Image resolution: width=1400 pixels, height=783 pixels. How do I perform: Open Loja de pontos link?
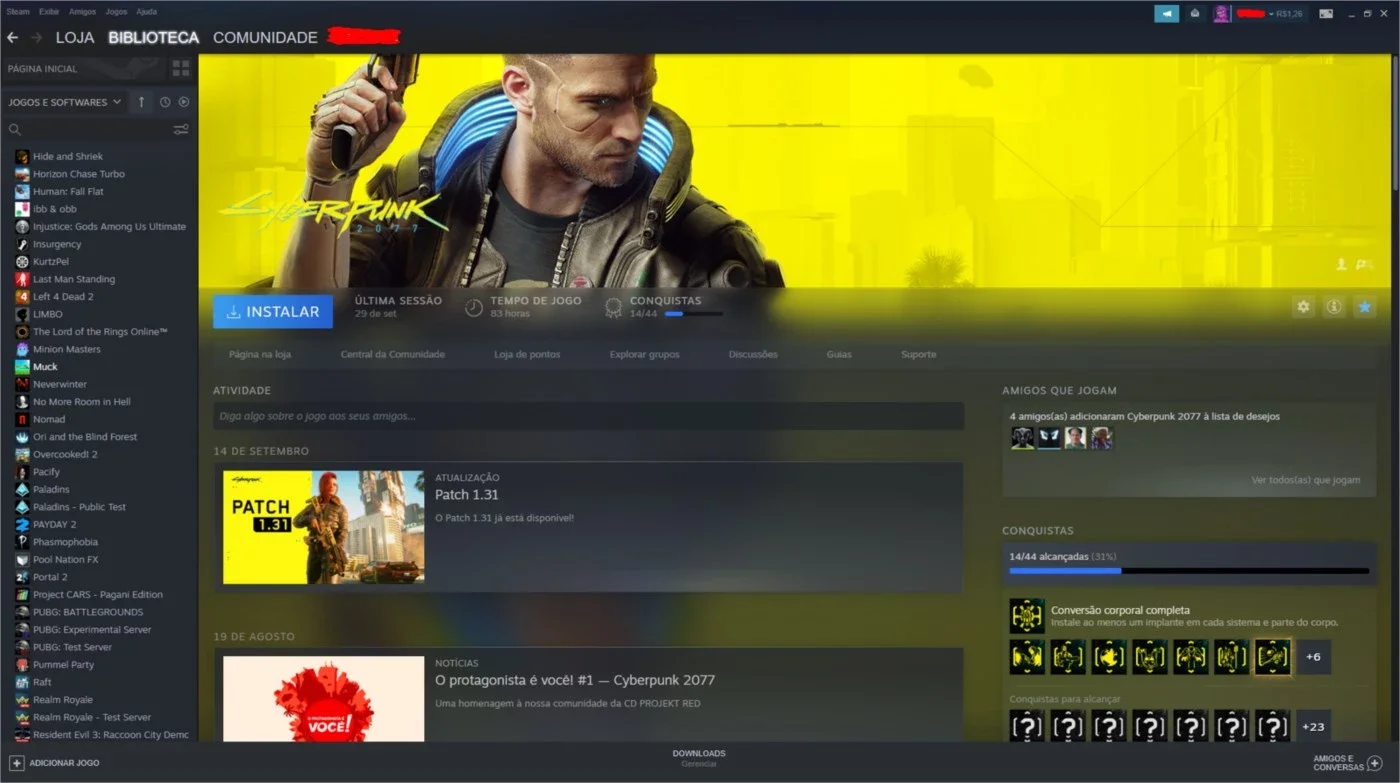[527, 354]
